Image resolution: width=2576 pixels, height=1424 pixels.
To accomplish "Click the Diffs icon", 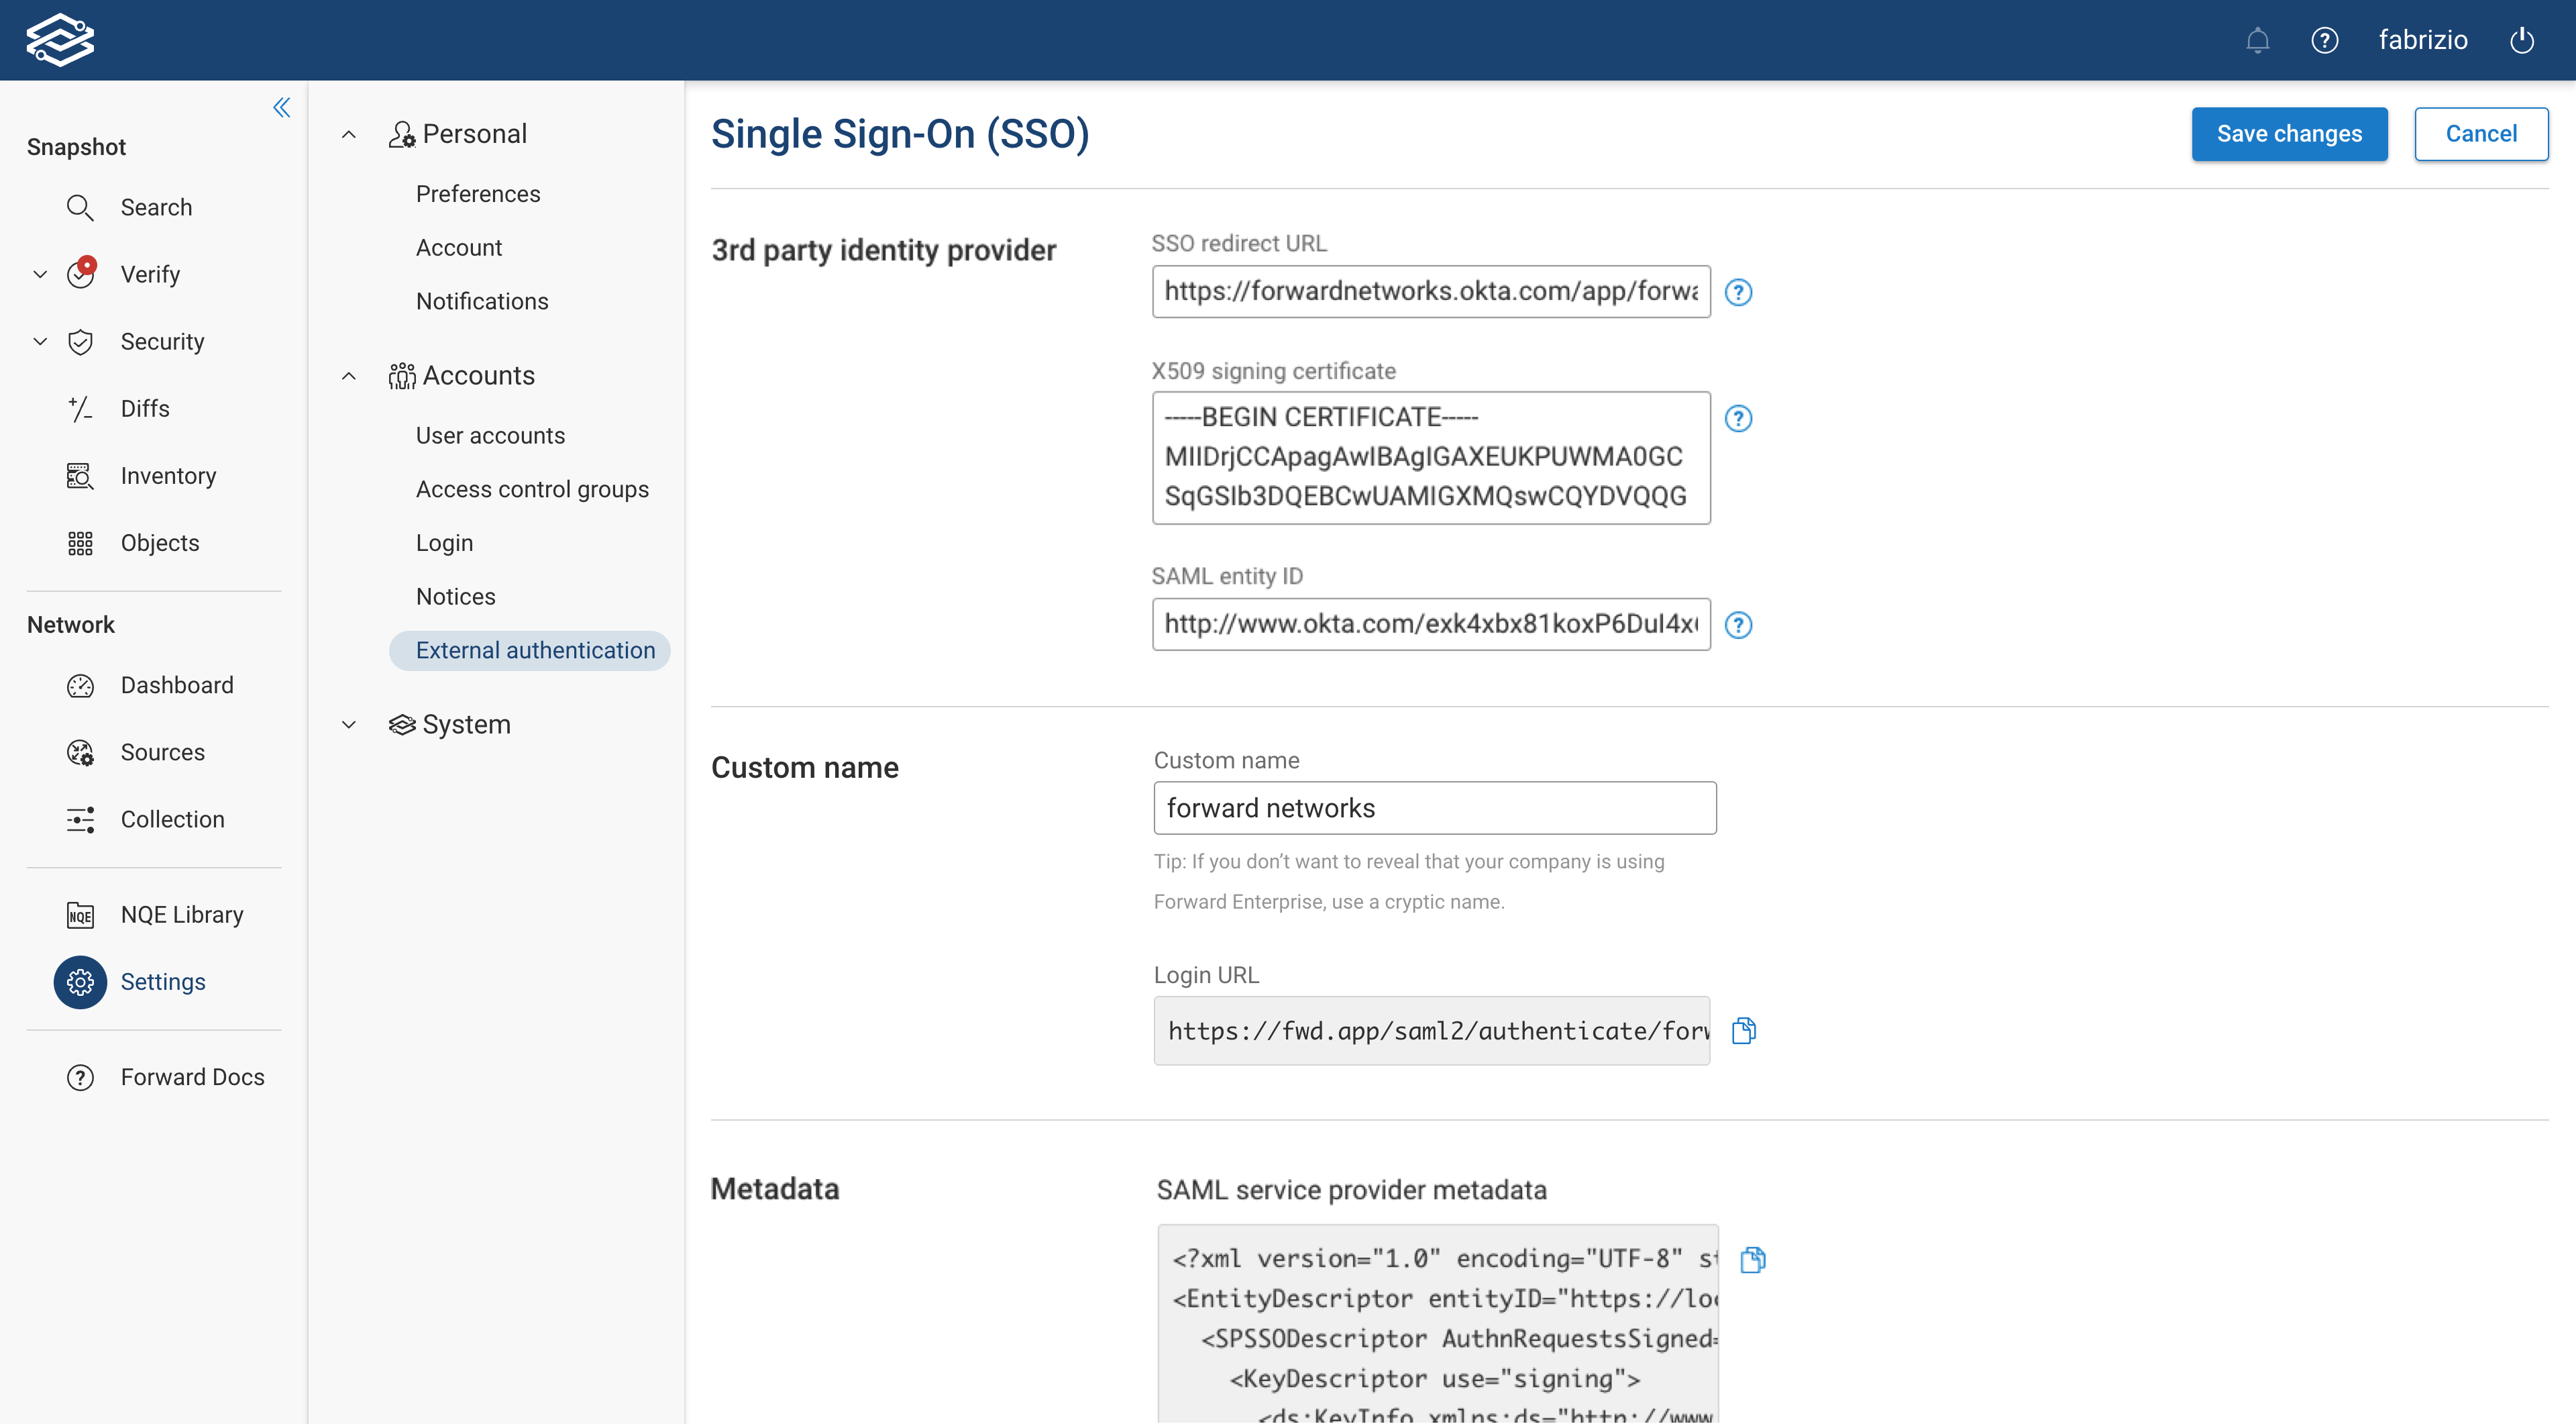I will click(81, 408).
